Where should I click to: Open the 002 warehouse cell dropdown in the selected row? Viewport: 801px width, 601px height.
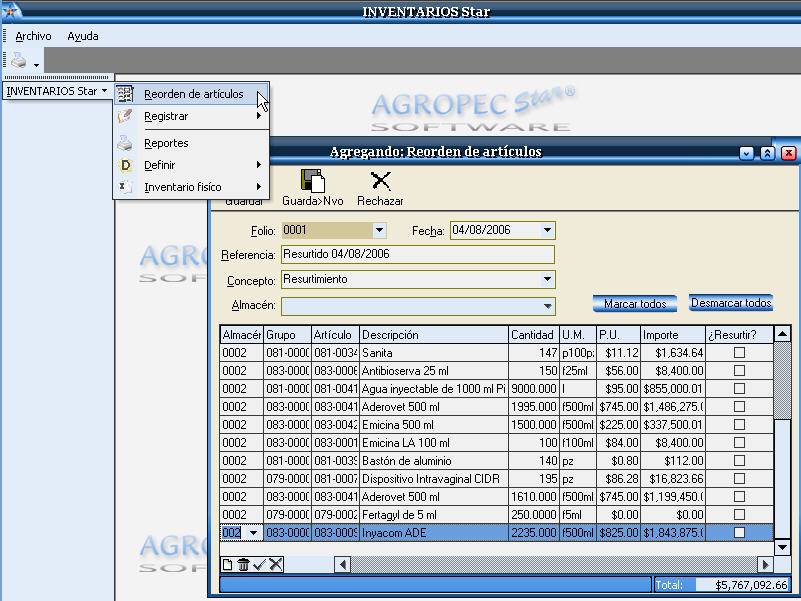click(x=253, y=533)
